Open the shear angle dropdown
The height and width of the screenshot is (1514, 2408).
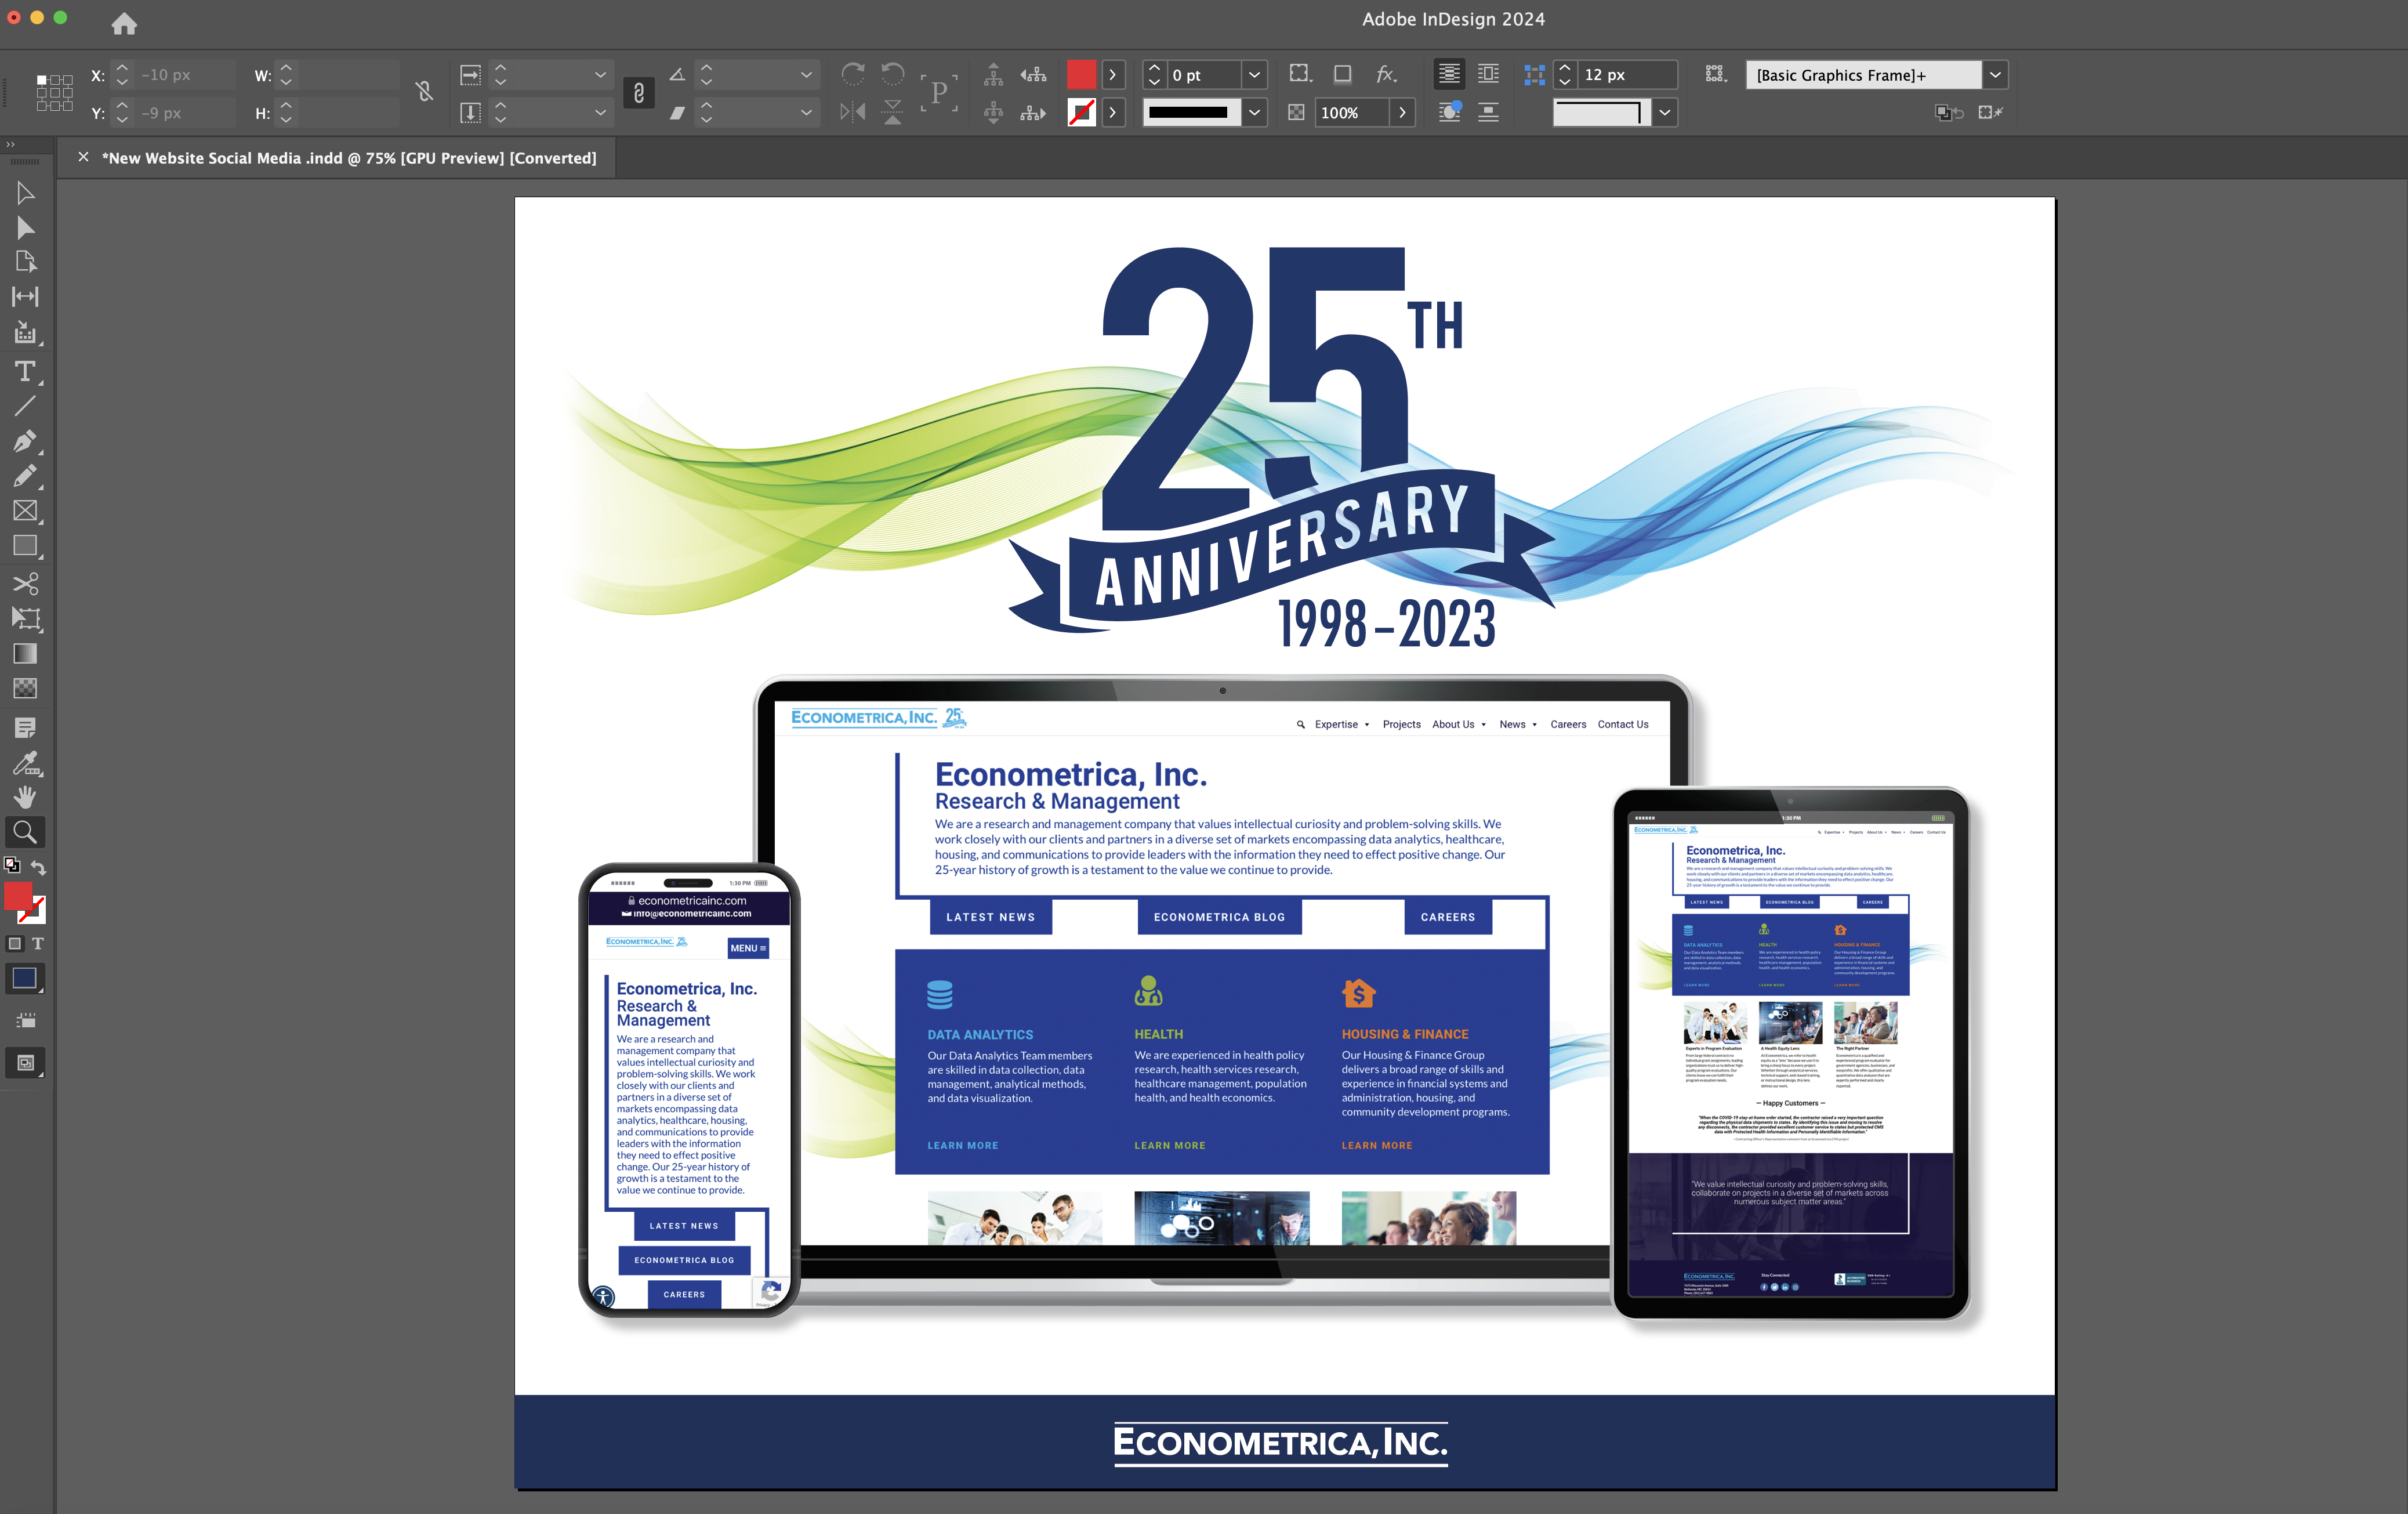point(806,113)
